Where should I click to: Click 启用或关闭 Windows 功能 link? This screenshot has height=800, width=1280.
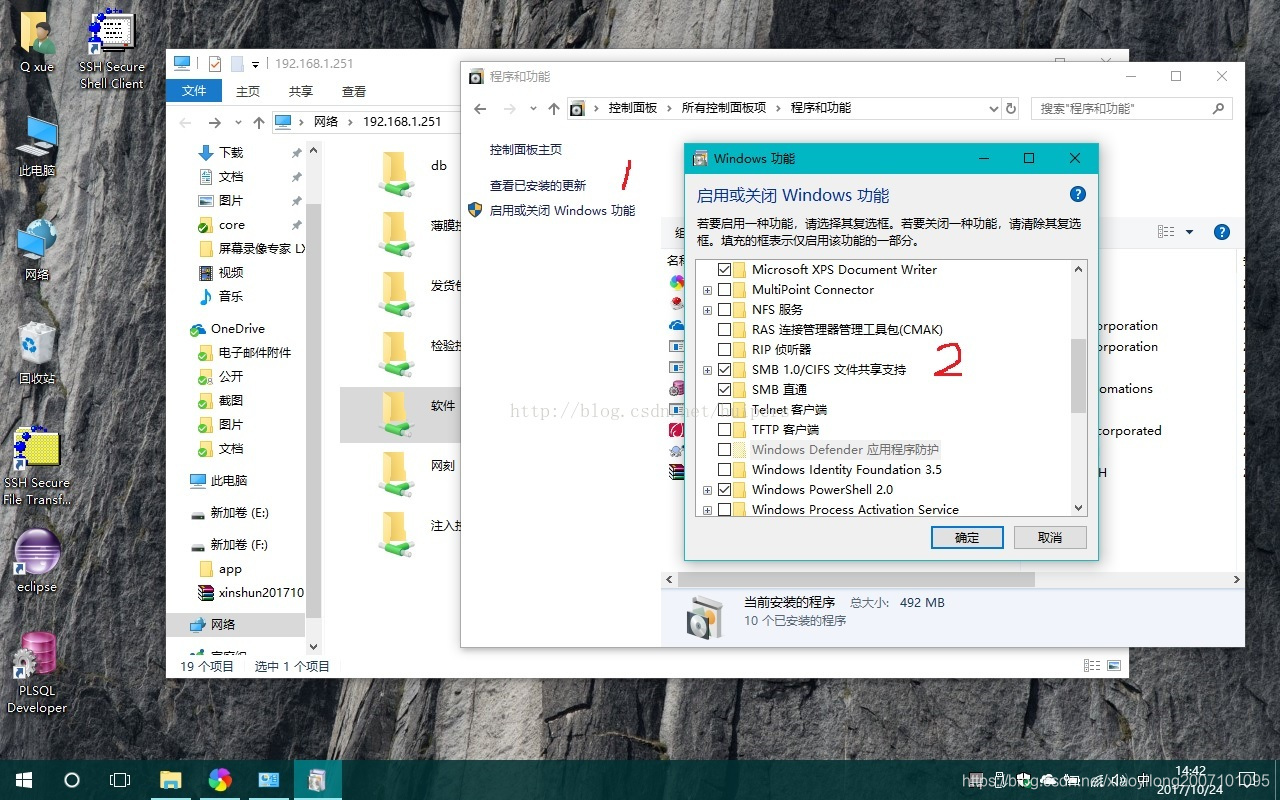coord(562,210)
